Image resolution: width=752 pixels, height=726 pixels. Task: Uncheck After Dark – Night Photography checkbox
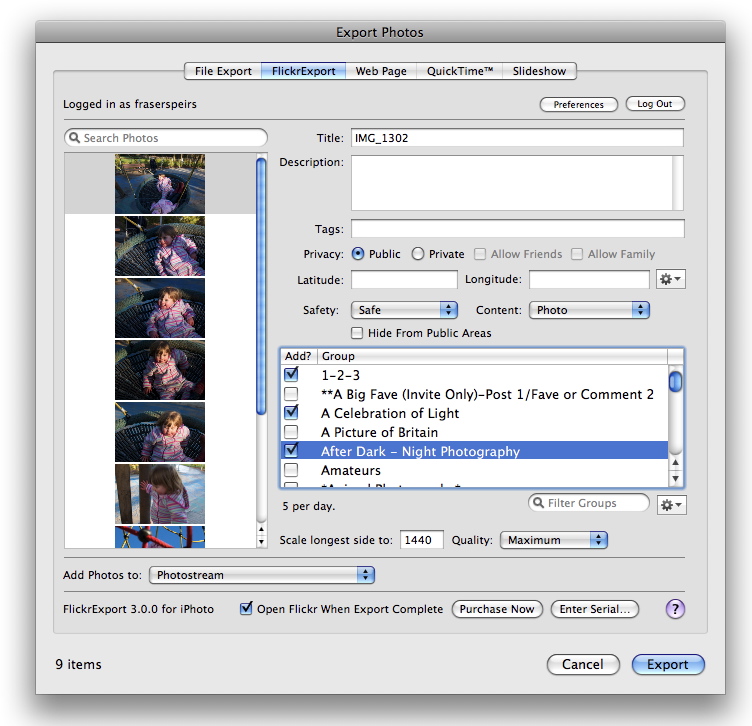coord(291,450)
